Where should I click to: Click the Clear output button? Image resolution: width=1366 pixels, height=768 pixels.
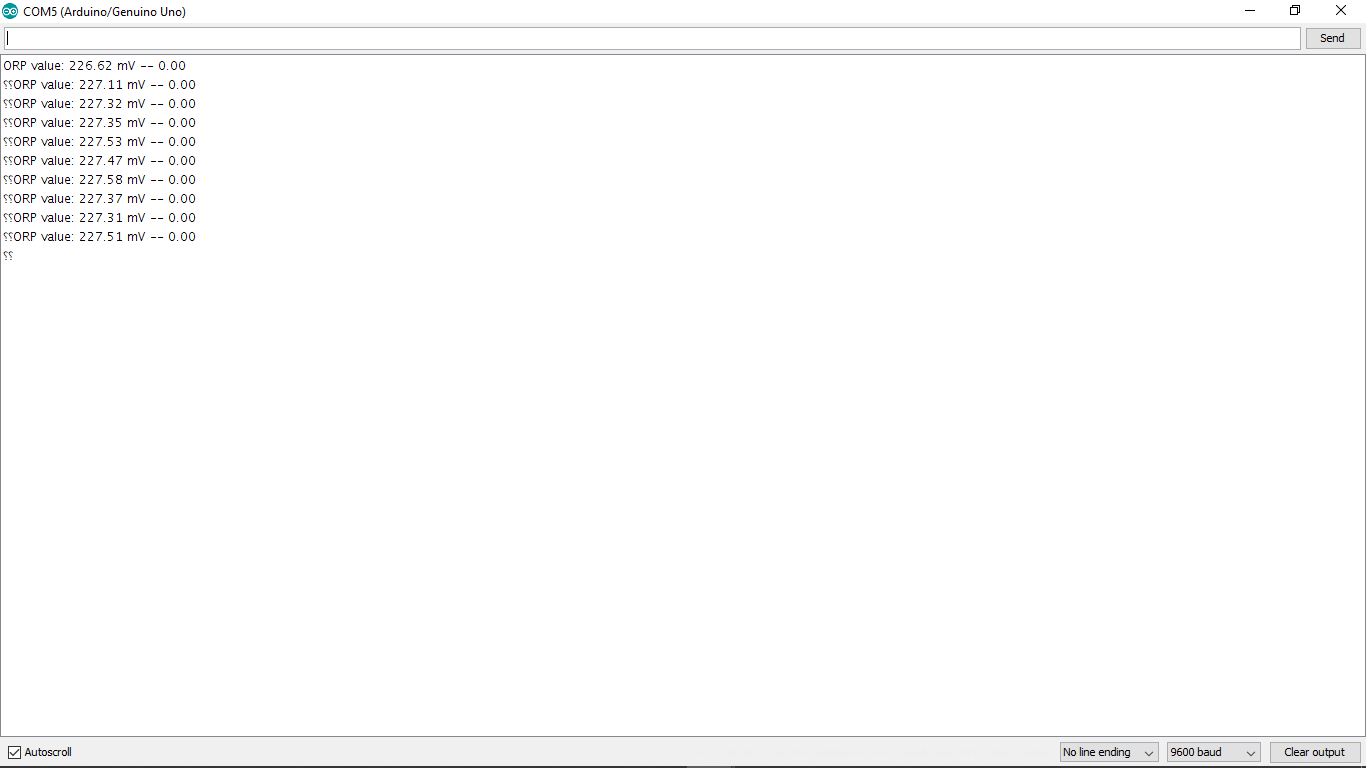(1314, 752)
